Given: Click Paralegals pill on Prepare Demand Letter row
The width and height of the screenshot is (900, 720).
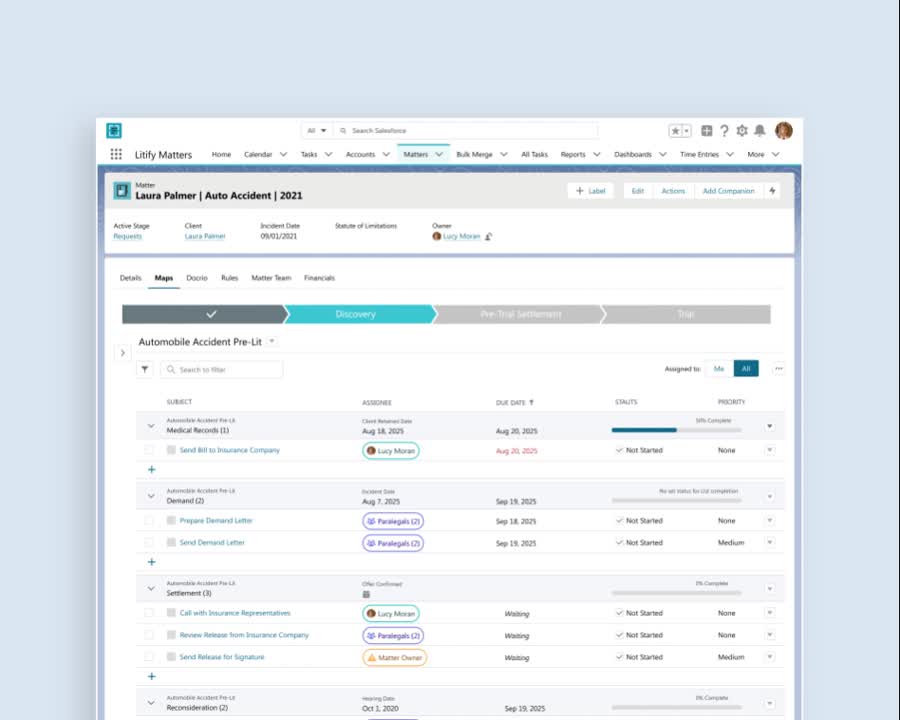Looking at the screenshot, I should click(393, 521).
